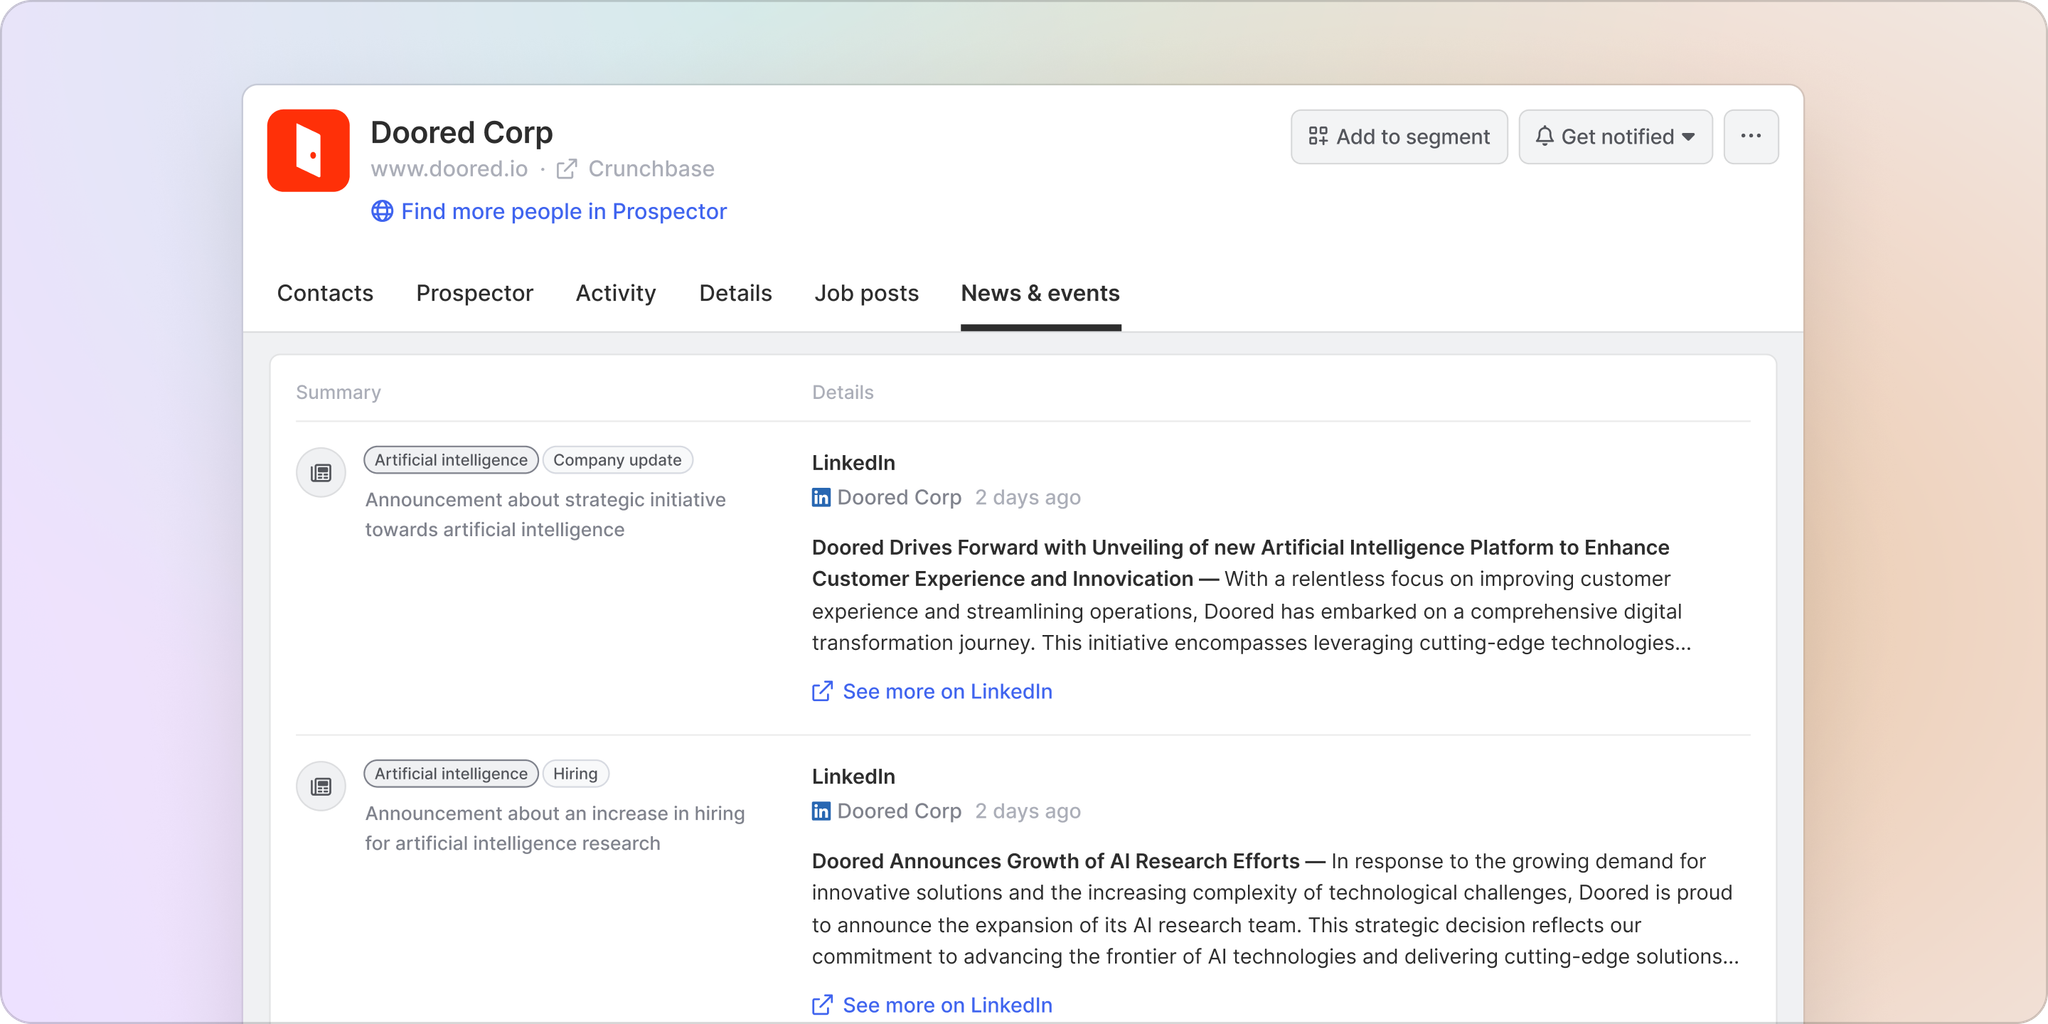Follow the Find more people in Prospector link
The width and height of the screenshot is (2048, 1024).
click(x=564, y=211)
